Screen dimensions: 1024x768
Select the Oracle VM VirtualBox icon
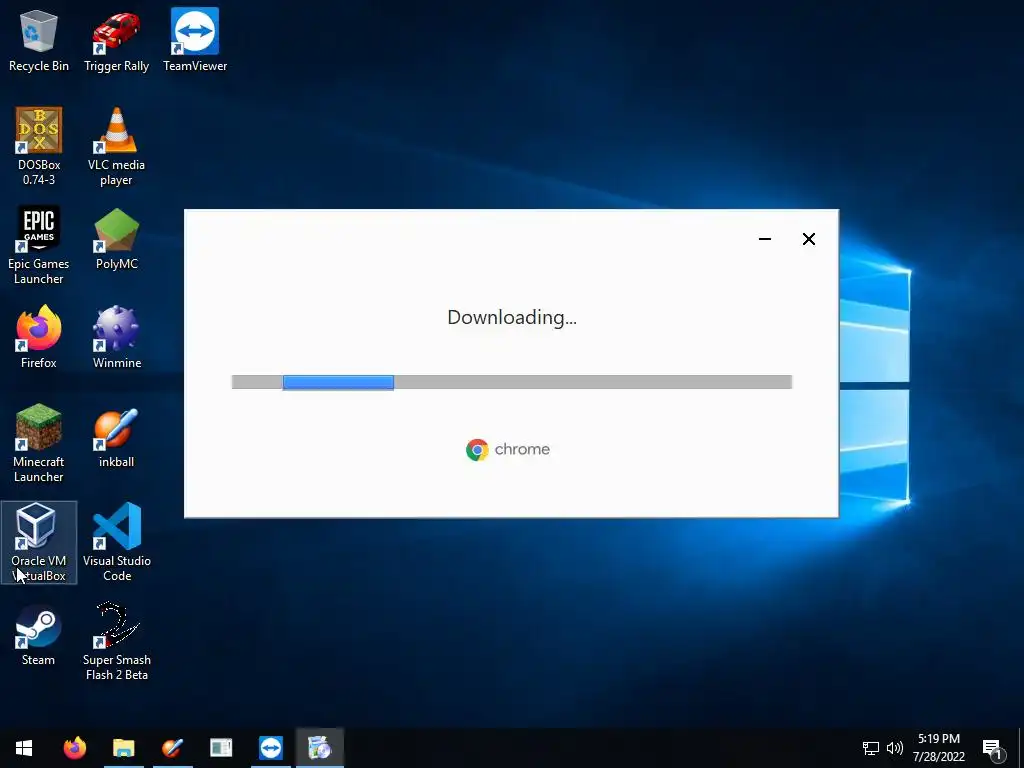tap(39, 543)
